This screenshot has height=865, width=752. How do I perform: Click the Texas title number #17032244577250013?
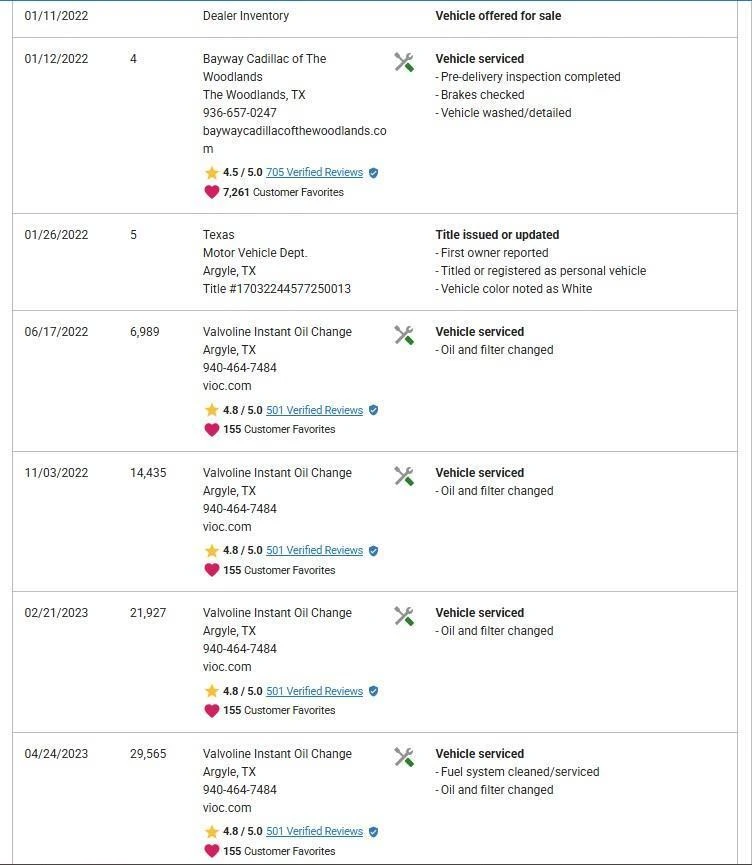276,289
